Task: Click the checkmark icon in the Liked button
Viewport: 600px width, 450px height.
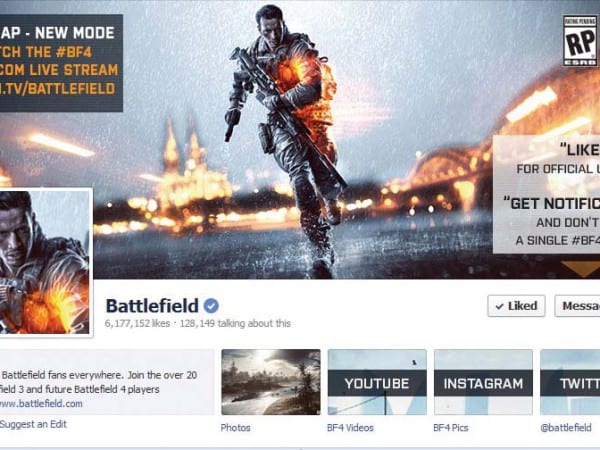Action: [x=499, y=307]
